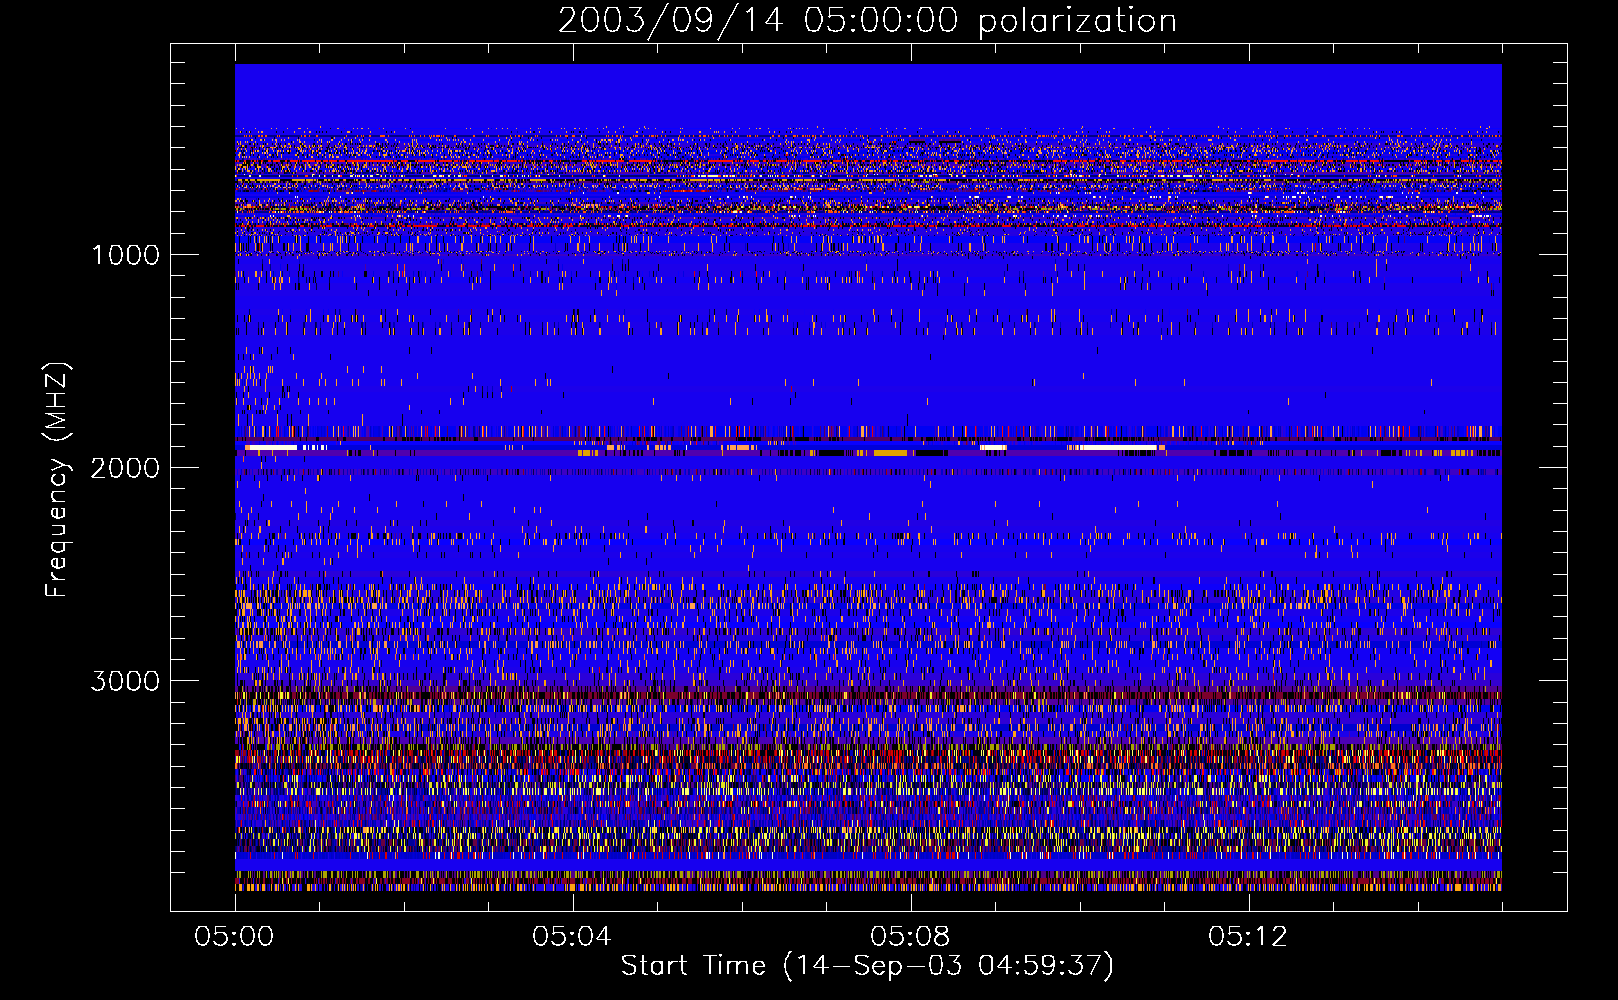Select the 'Start Time (14-Sep-03 04:59:37)' x-axis label

point(867,966)
